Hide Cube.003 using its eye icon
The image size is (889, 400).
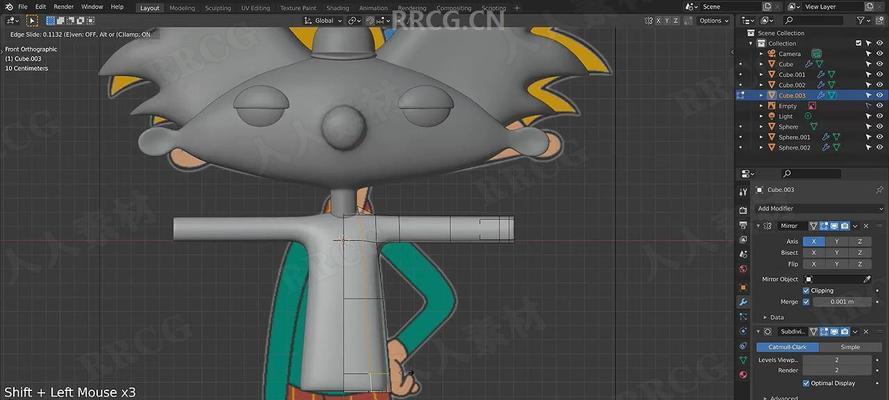879,95
